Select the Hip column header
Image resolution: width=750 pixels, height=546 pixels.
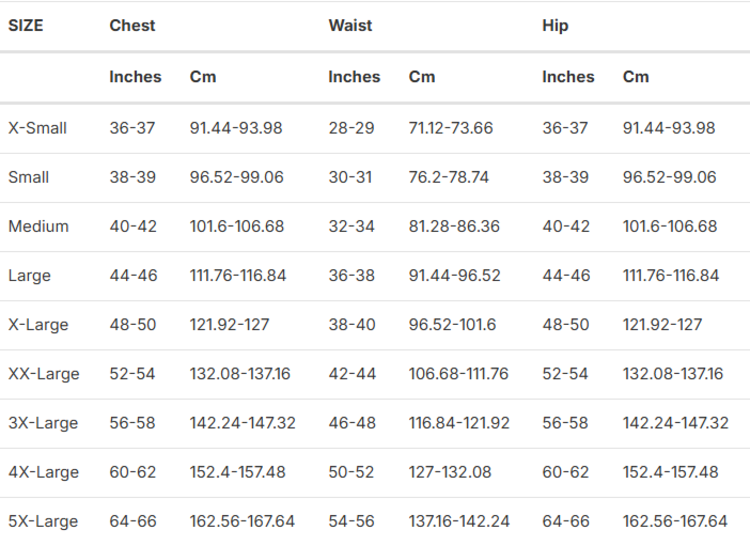[555, 26]
